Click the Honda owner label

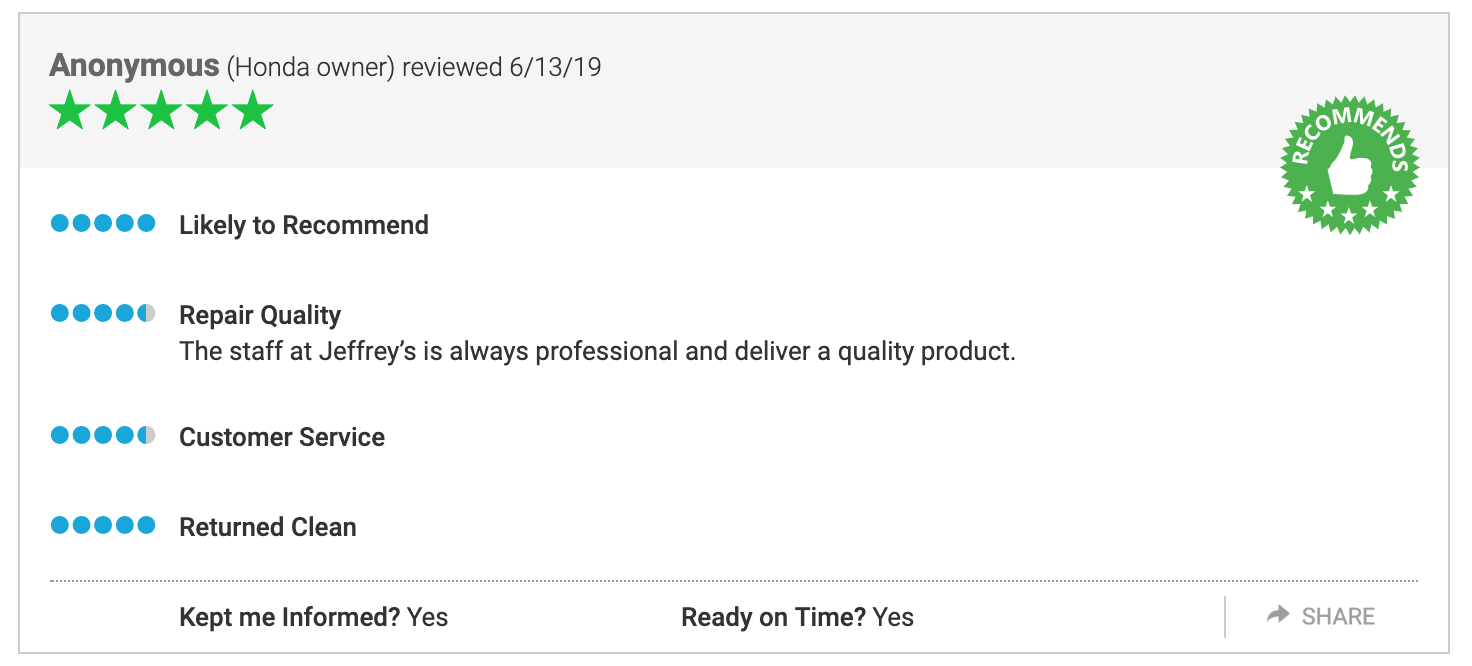tap(311, 68)
